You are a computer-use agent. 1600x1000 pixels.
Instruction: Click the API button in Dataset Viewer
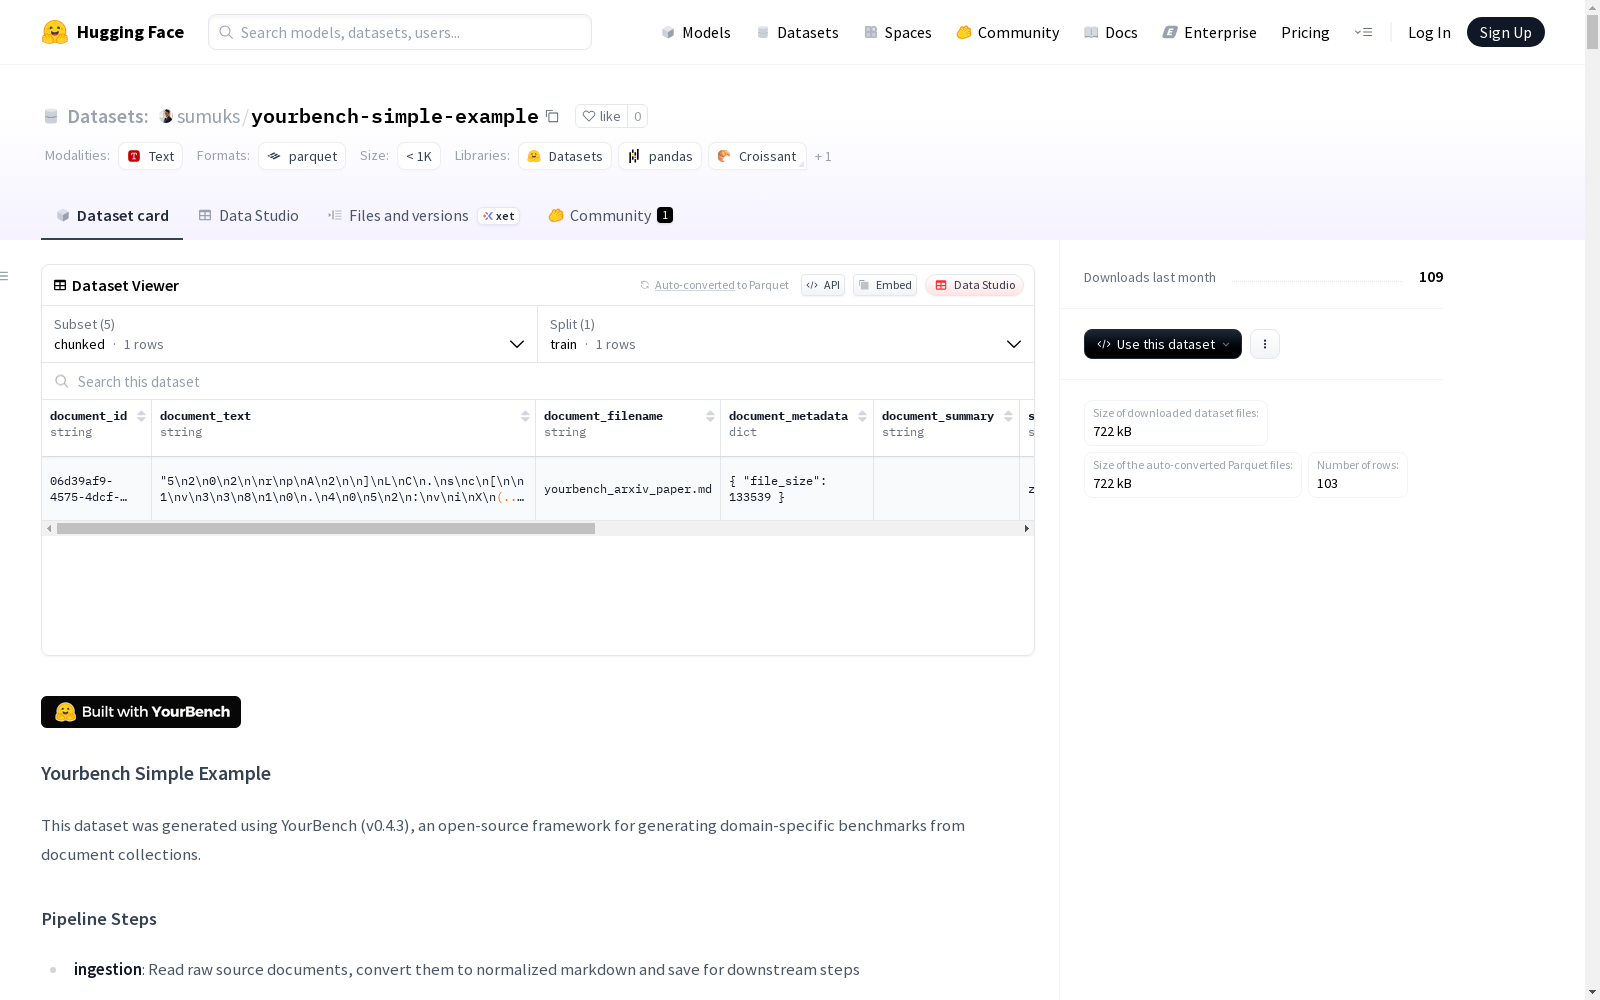pos(823,285)
